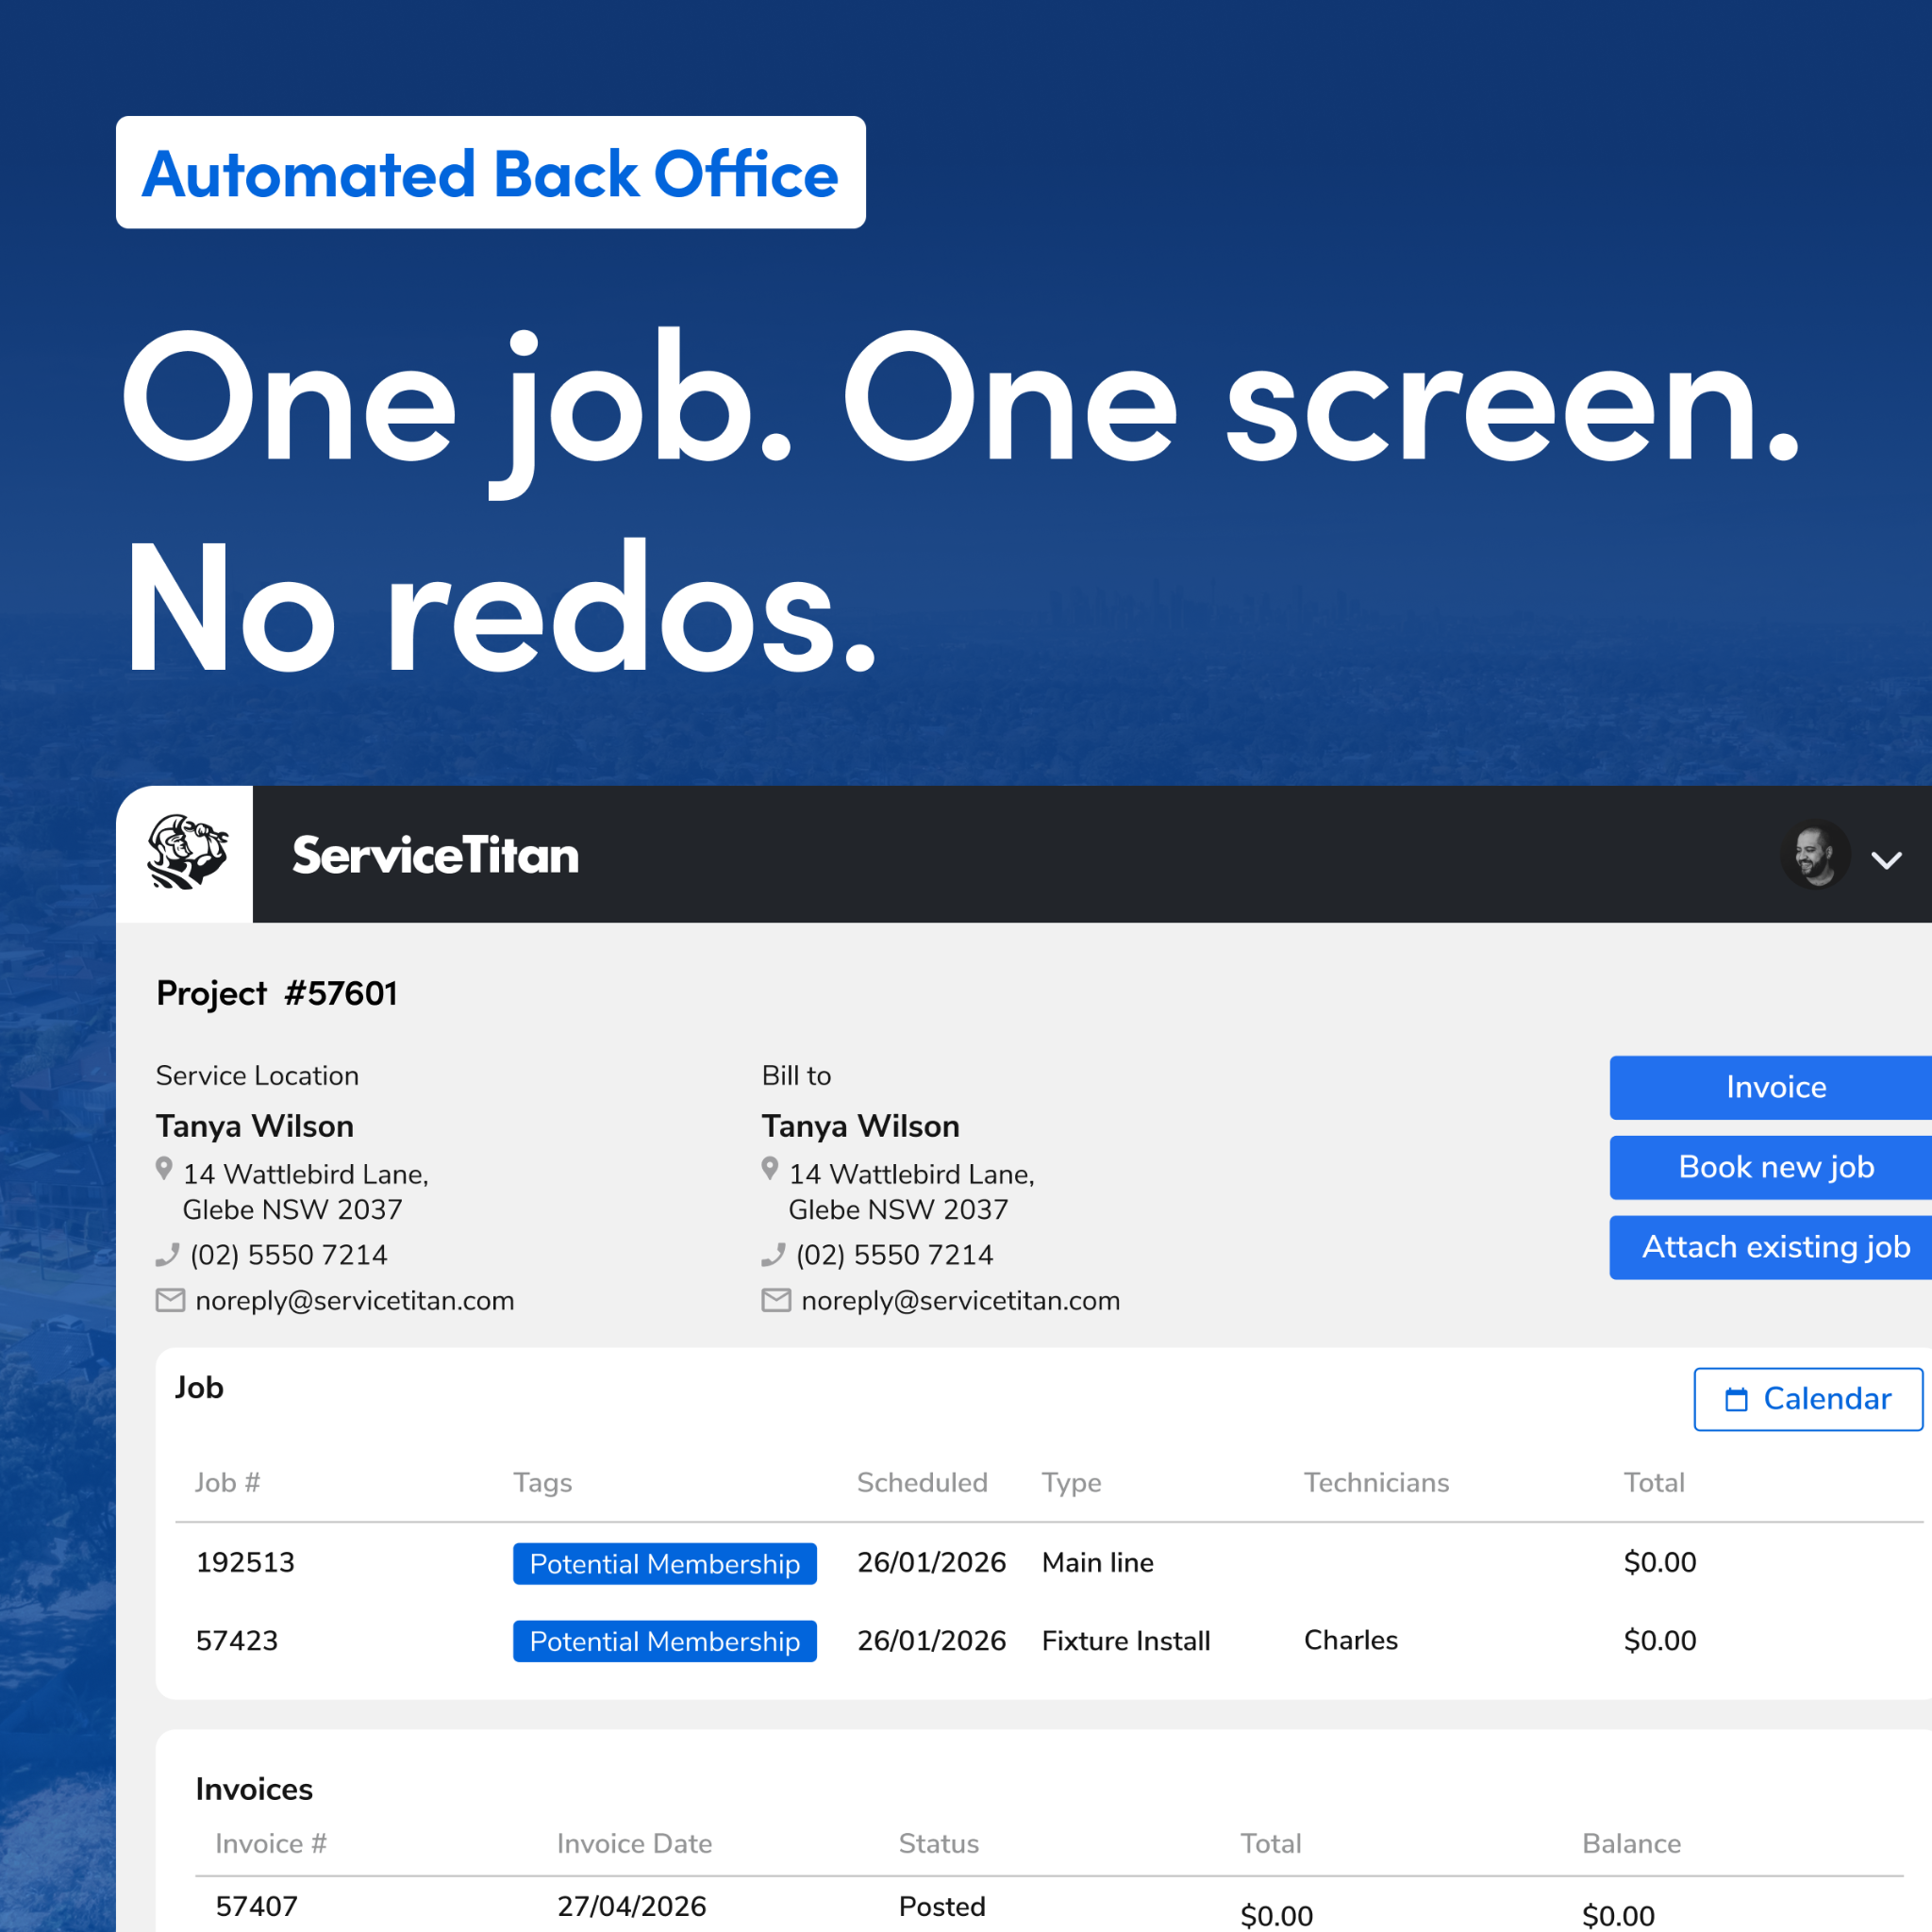Click the Status column header
The width and height of the screenshot is (1932, 1932).
pyautogui.click(x=939, y=1843)
